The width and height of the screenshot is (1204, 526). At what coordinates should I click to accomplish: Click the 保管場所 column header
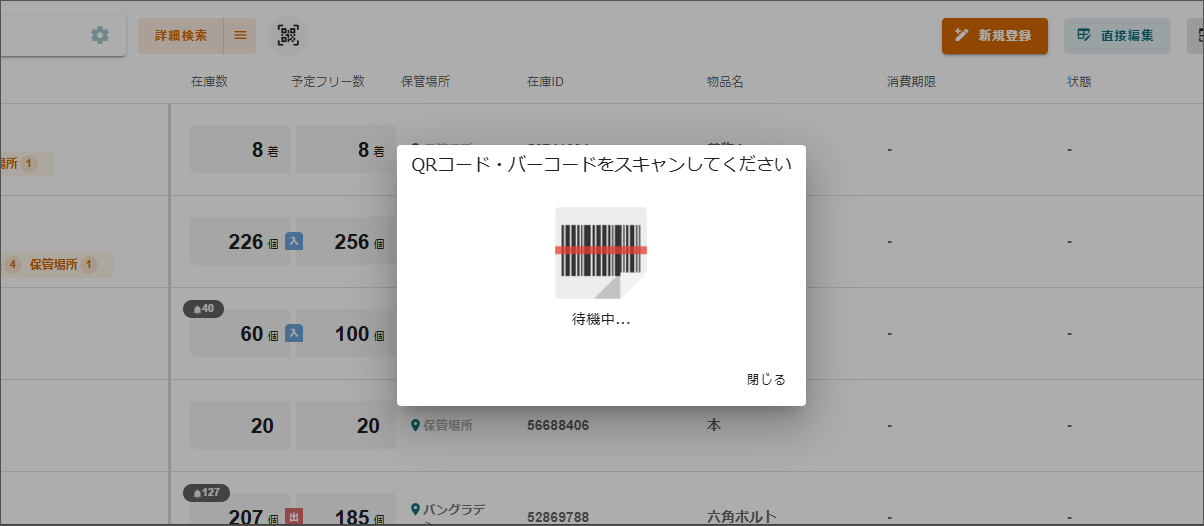tap(425, 82)
